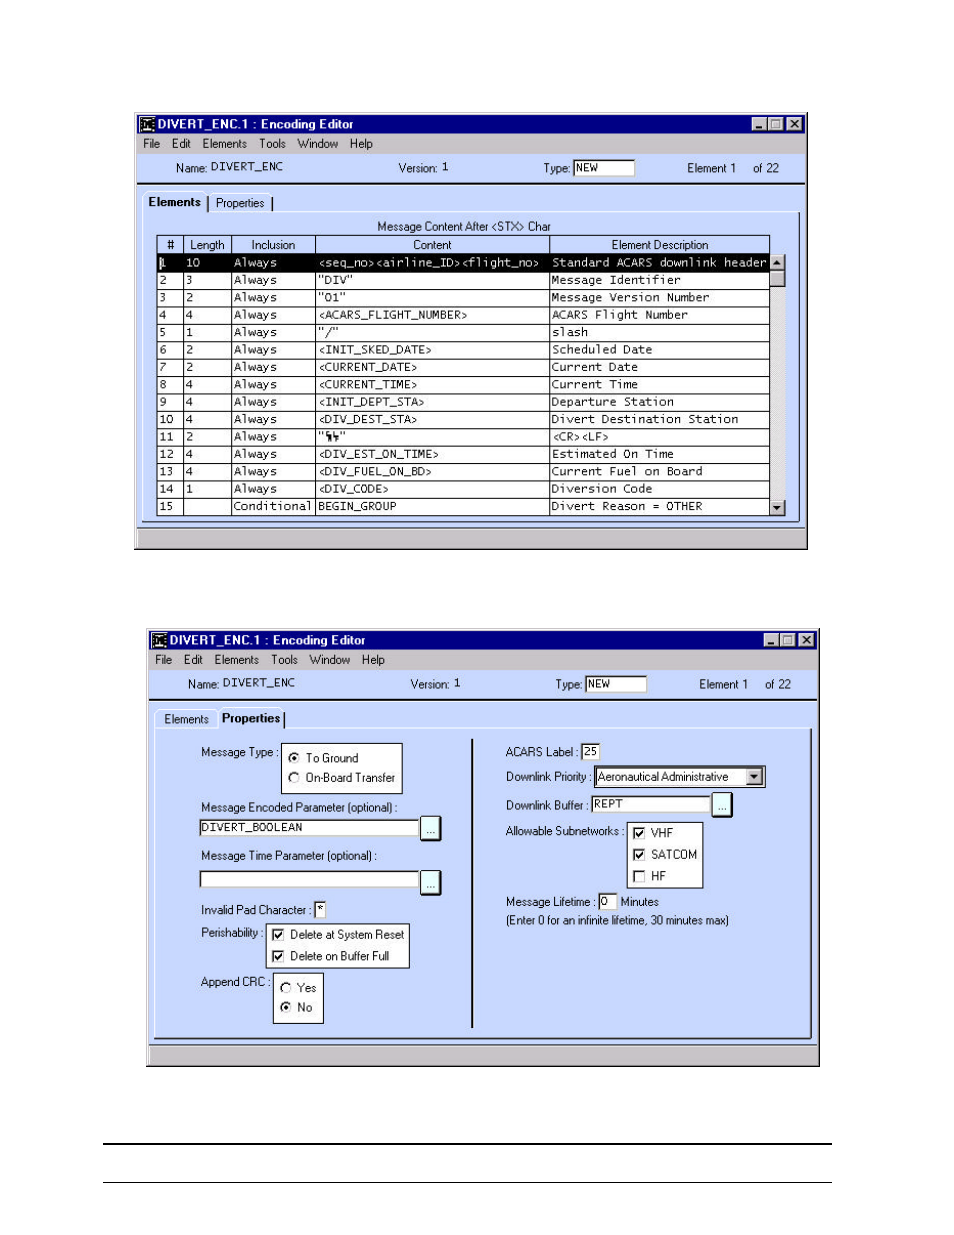
Task: Click the app icon in the lower Encoding Editor title bar
Action: point(159,640)
